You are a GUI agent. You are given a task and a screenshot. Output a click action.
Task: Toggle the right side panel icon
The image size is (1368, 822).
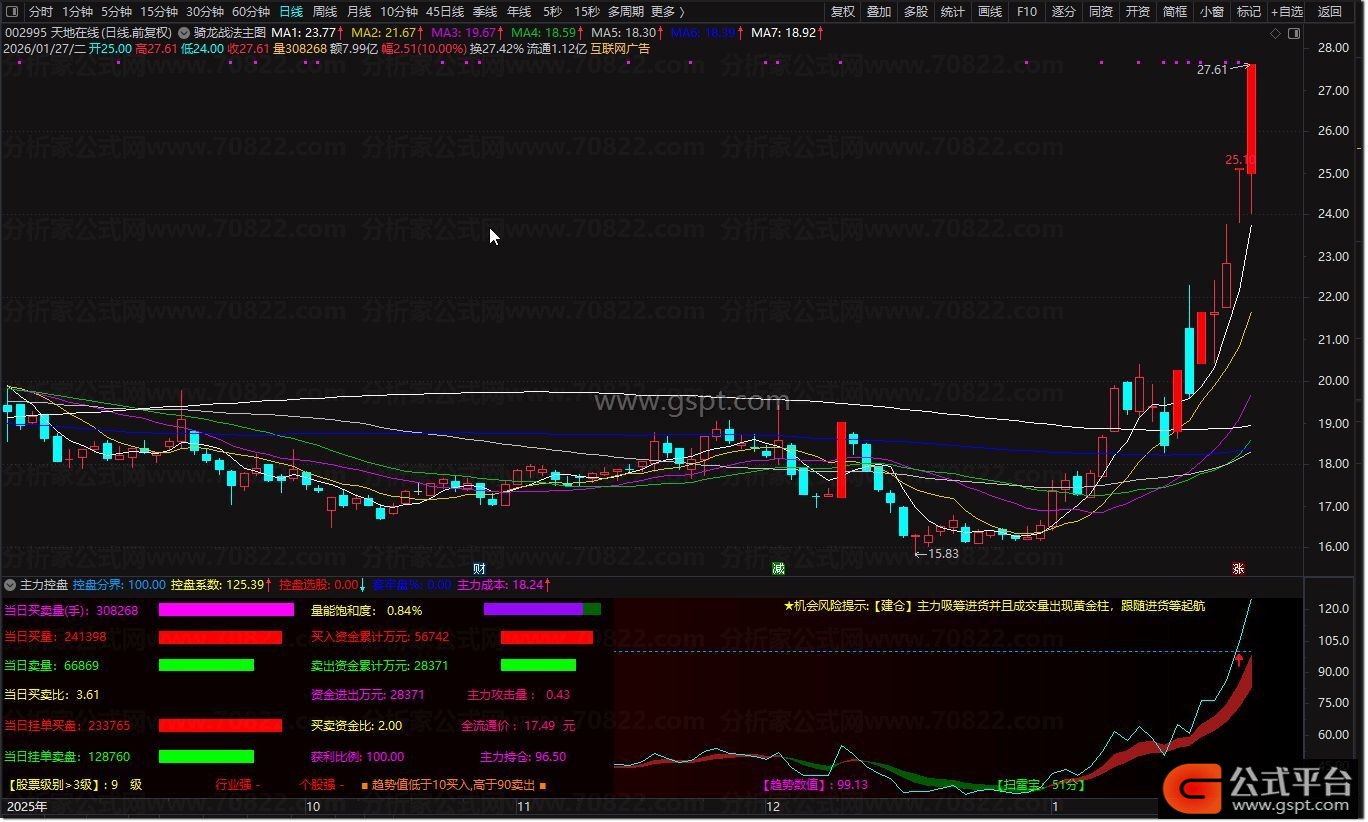(x=1293, y=33)
